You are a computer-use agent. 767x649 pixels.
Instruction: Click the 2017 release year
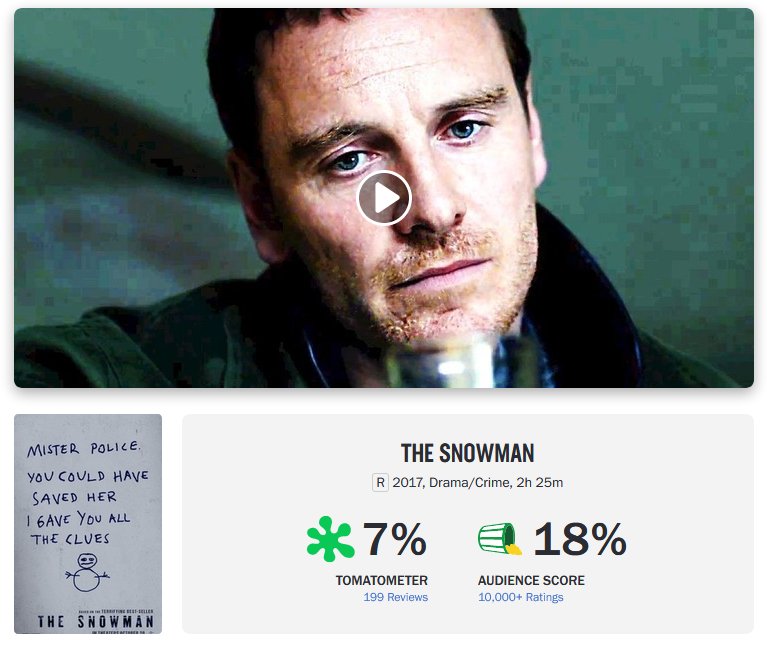(407, 483)
